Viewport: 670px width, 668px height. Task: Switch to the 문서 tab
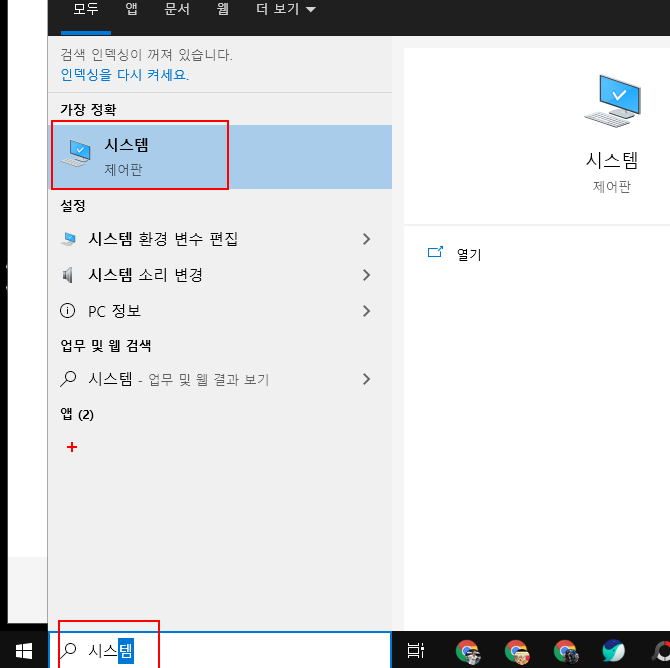pyautogui.click(x=177, y=9)
